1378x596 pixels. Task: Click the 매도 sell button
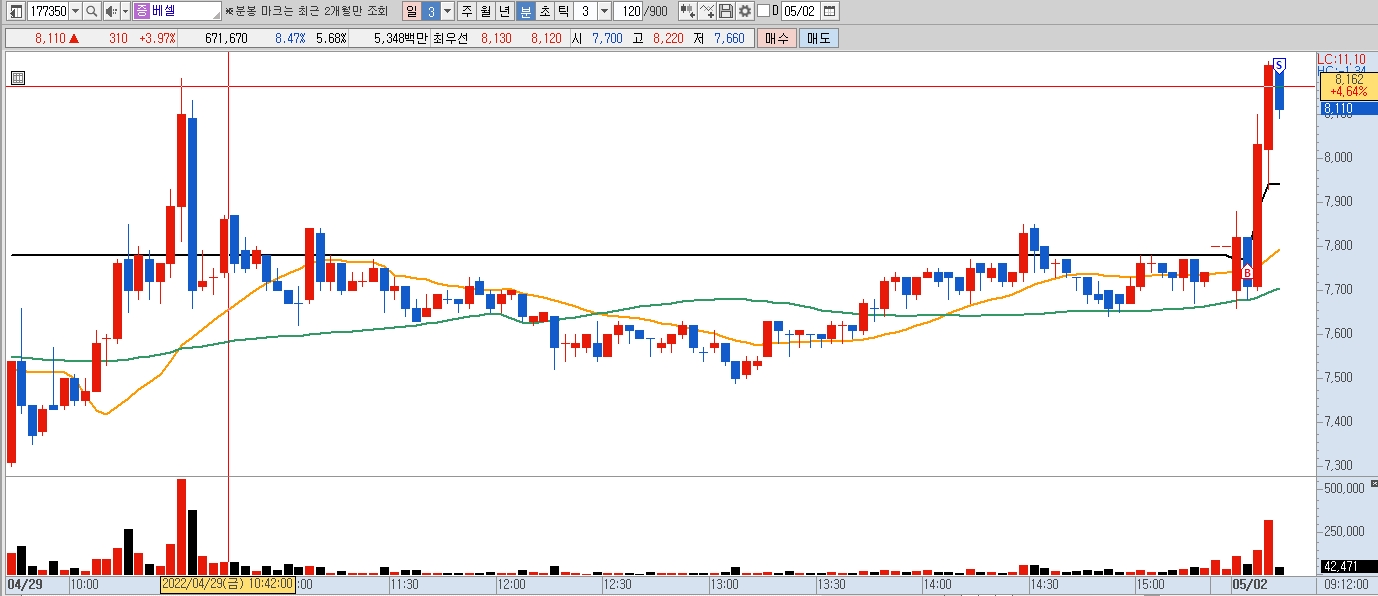[x=819, y=38]
